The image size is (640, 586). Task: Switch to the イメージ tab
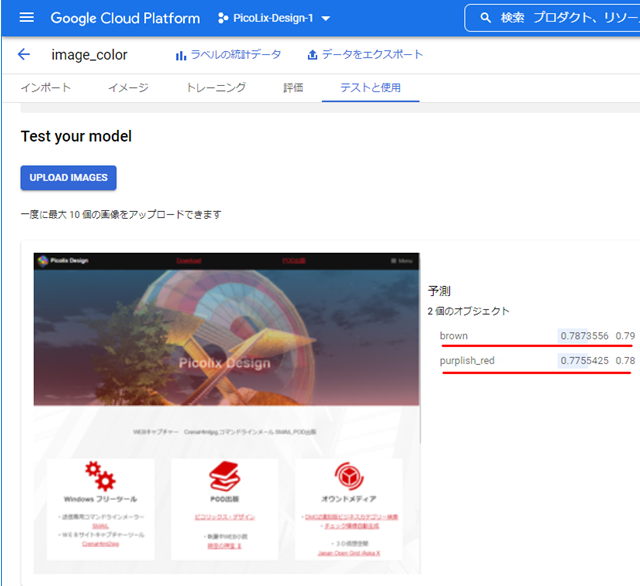coord(128,88)
